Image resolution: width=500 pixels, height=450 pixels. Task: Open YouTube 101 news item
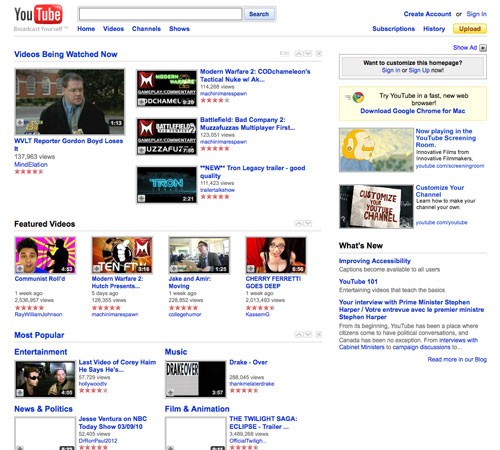[x=358, y=282]
